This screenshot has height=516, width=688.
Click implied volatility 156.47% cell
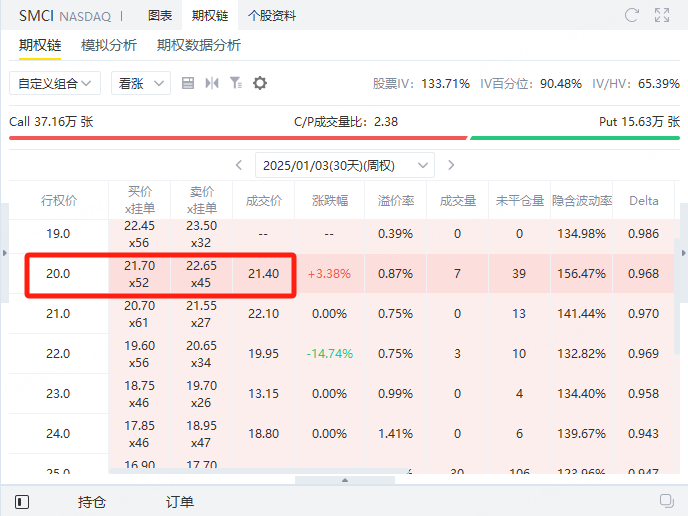(581, 274)
